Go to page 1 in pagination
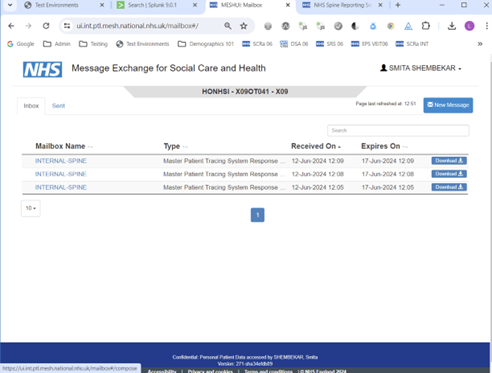The width and height of the screenshot is (492, 373). pyautogui.click(x=257, y=215)
